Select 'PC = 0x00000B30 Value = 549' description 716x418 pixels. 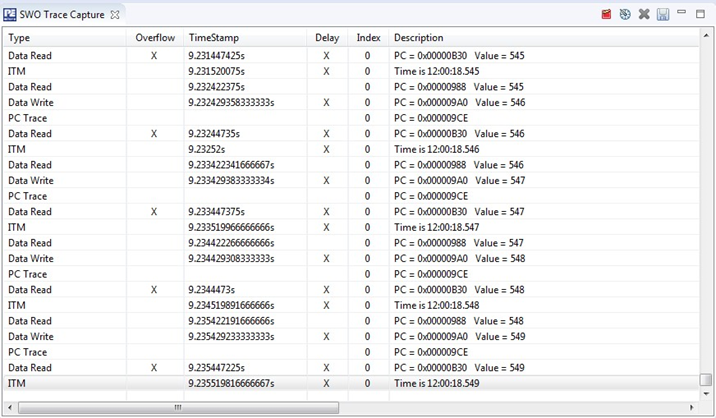click(x=459, y=368)
